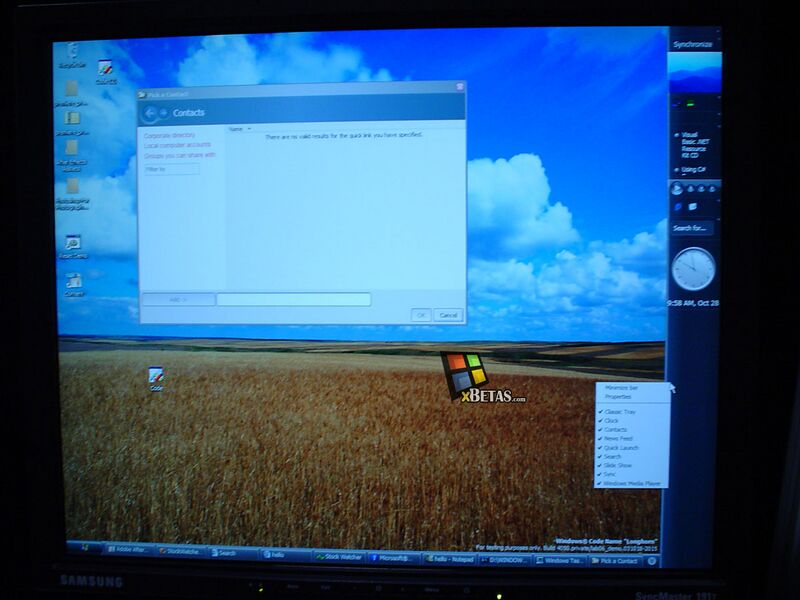Switch to hello - Notepad taskbar item
The height and width of the screenshot is (600, 800).
point(449,559)
